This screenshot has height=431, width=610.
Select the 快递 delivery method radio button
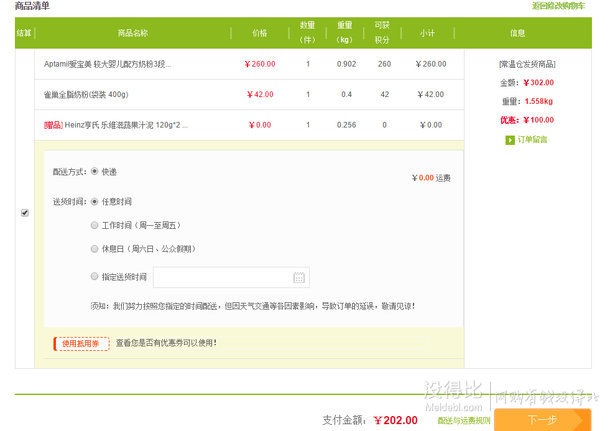pyautogui.click(x=95, y=171)
